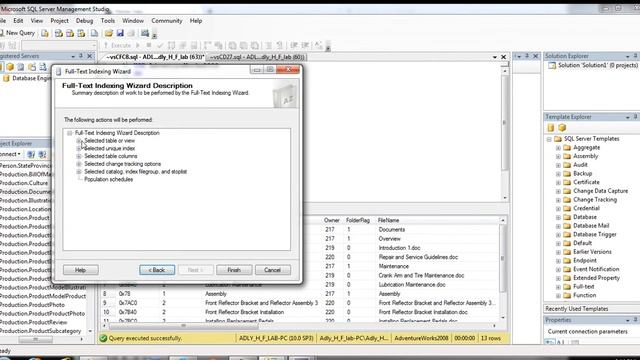Open the View menu
The image size is (640, 360).
coord(37,20)
